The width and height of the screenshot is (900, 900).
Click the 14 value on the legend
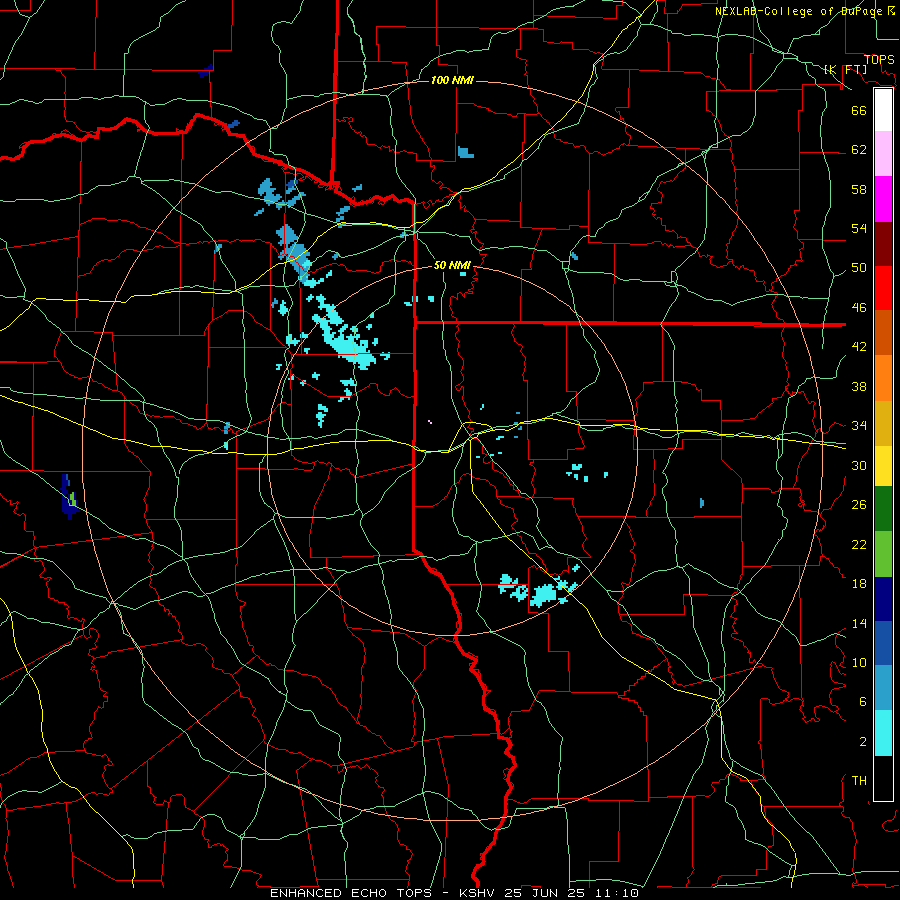point(859,623)
